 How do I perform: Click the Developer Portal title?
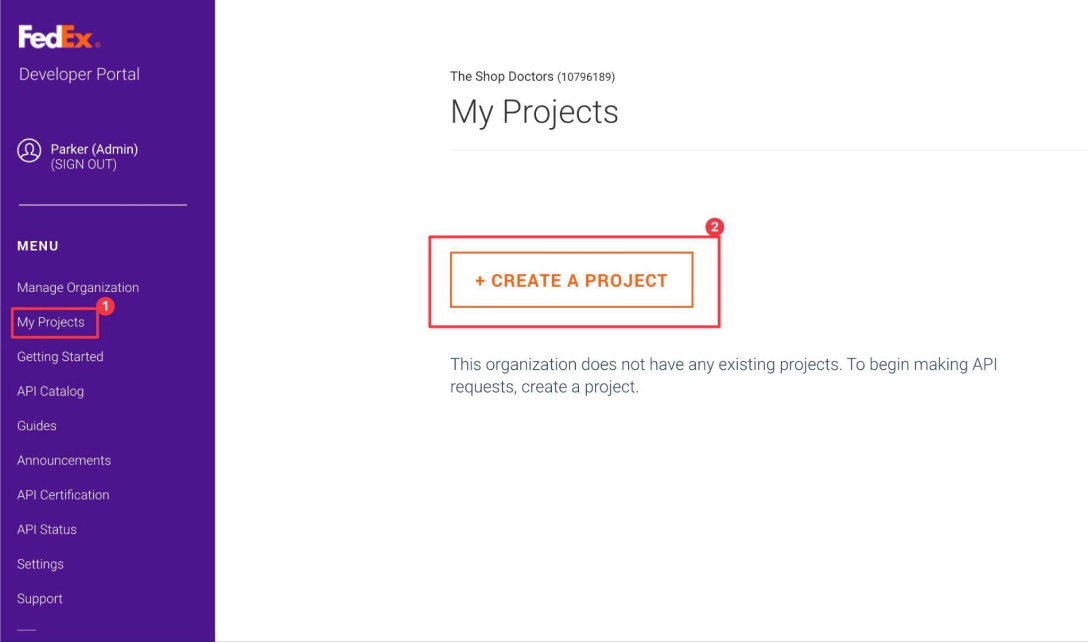79,74
